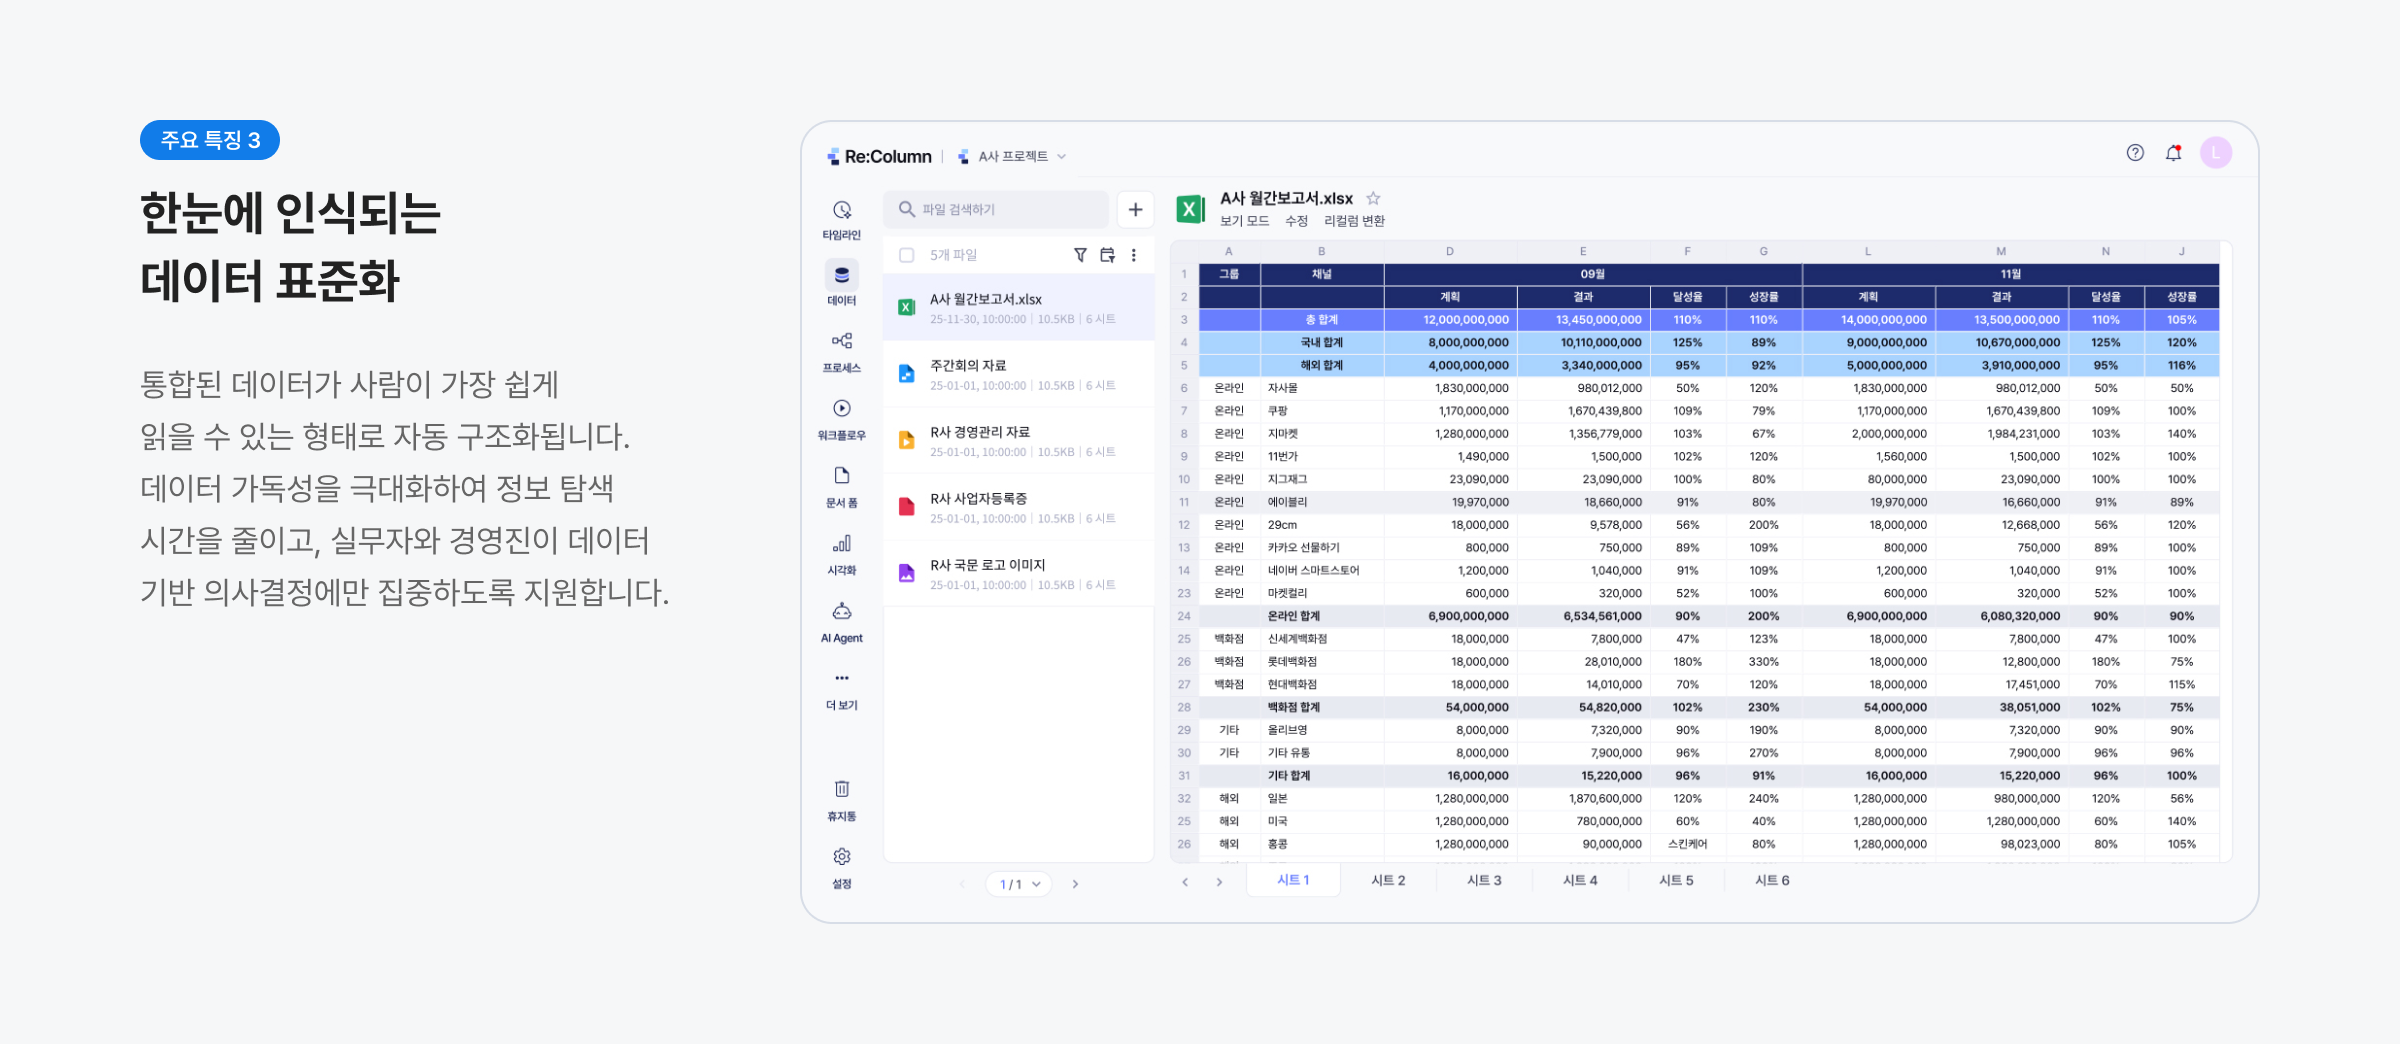Open the Workflow sidebar icon

pyautogui.click(x=841, y=409)
